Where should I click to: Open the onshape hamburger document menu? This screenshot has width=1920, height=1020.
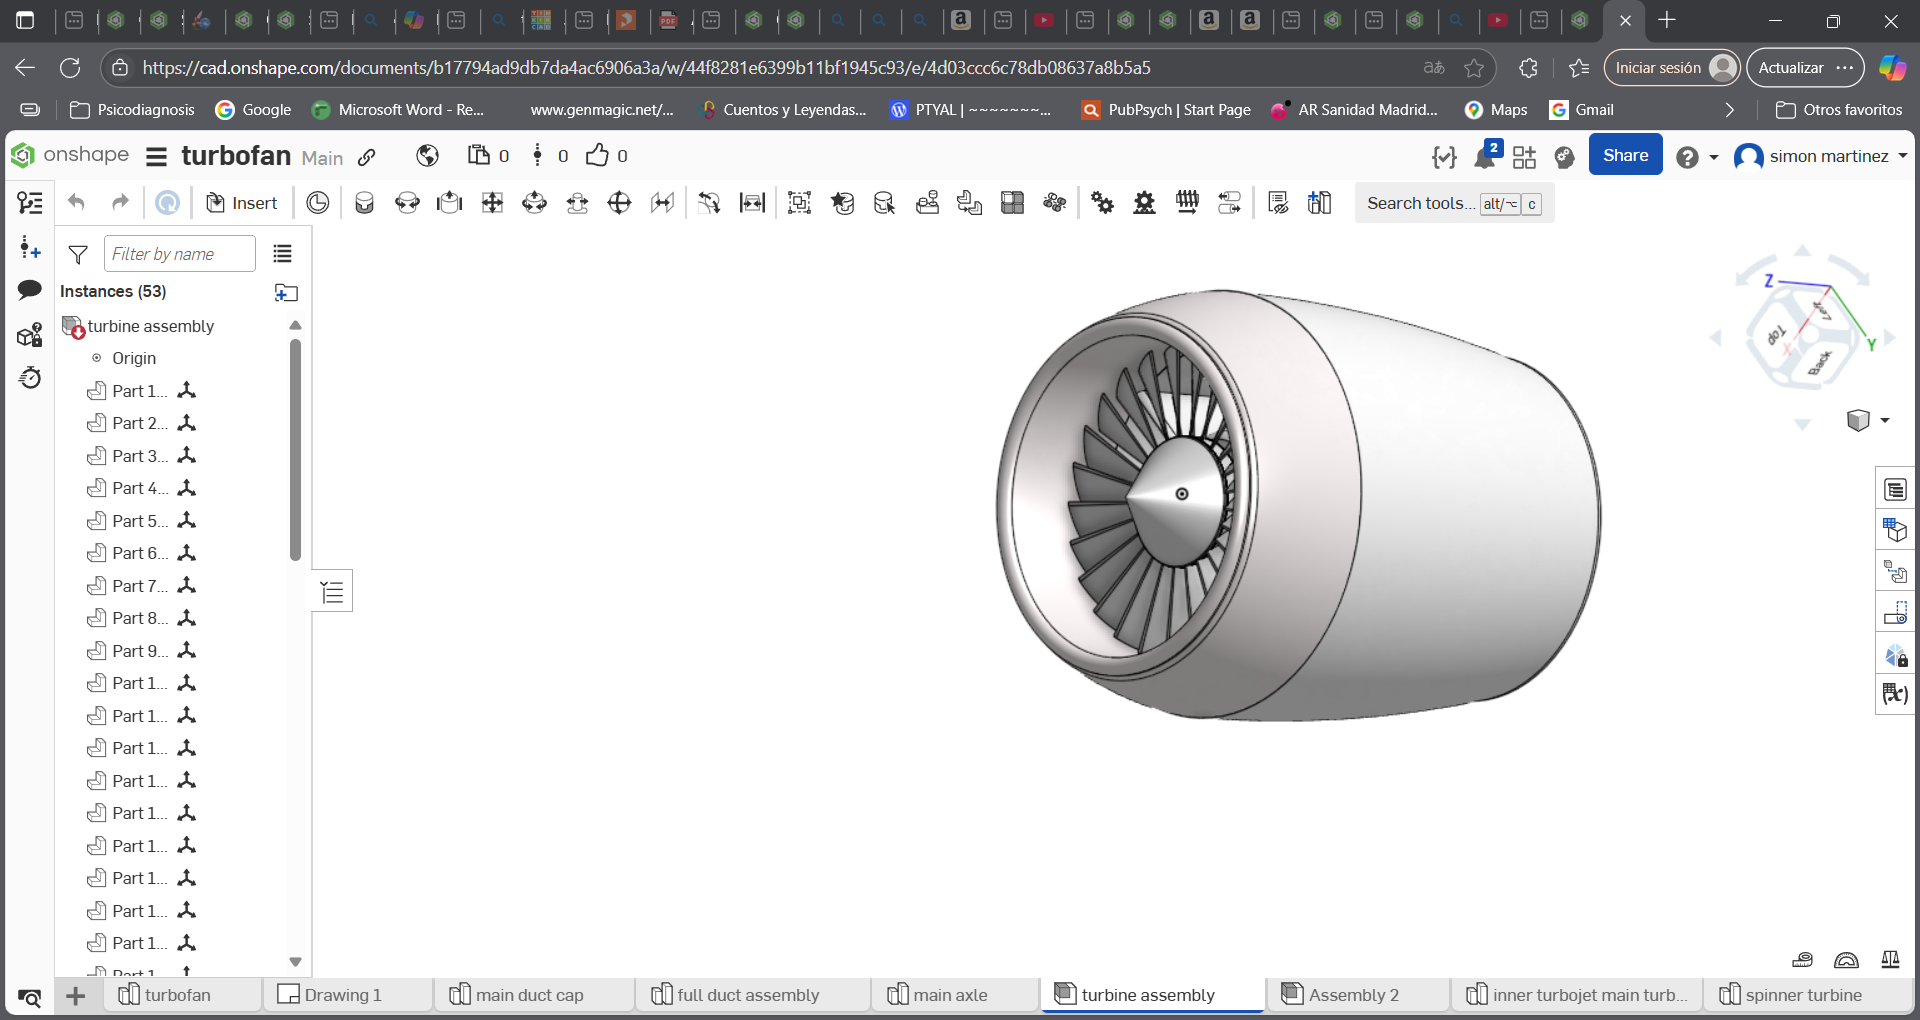(x=156, y=157)
